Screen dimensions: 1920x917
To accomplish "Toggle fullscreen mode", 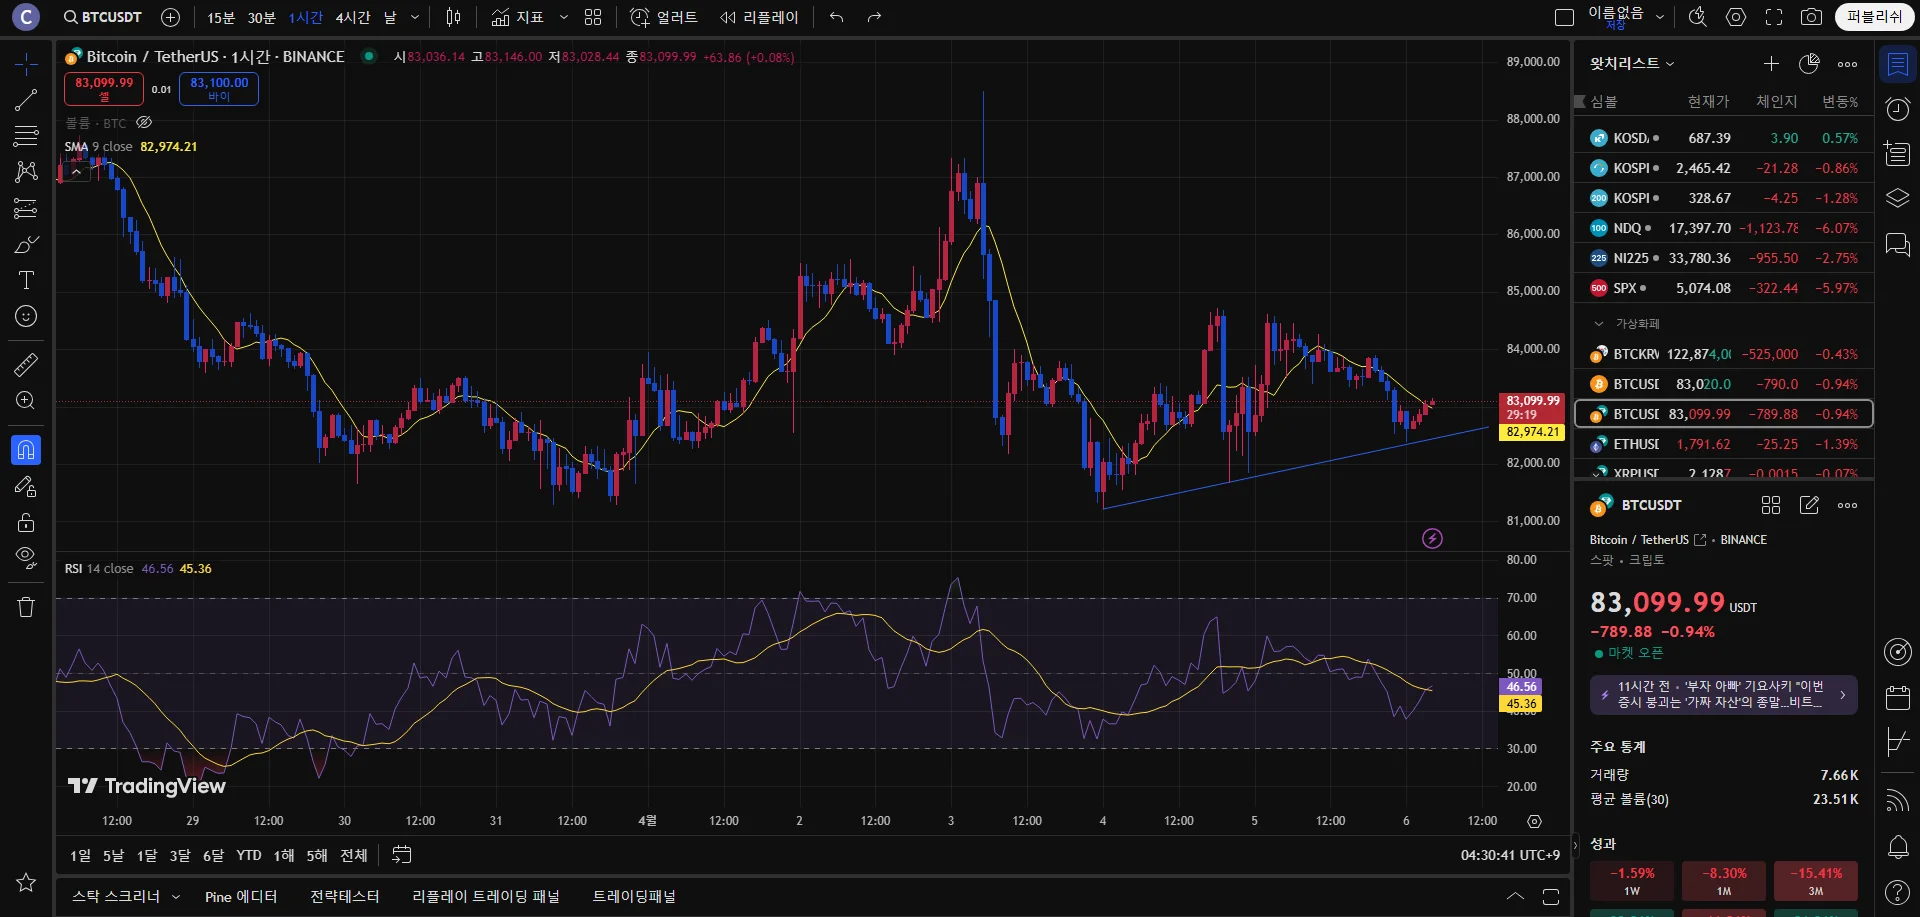I will 1774,17.
